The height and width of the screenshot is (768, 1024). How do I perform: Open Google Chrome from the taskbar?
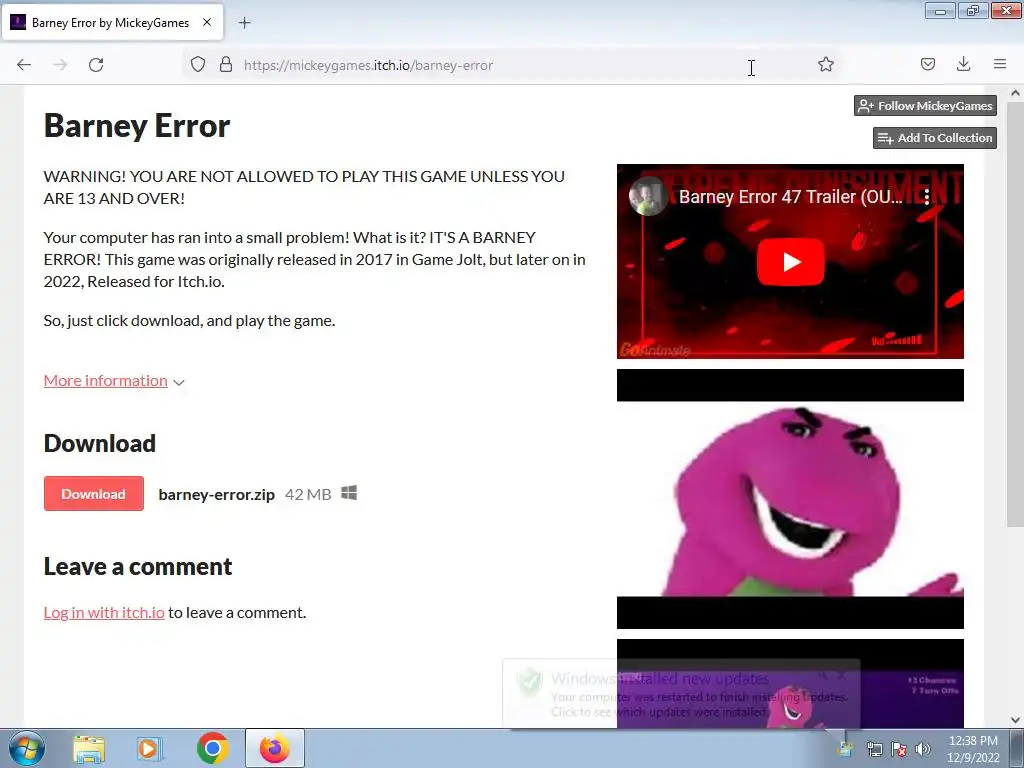212,748
